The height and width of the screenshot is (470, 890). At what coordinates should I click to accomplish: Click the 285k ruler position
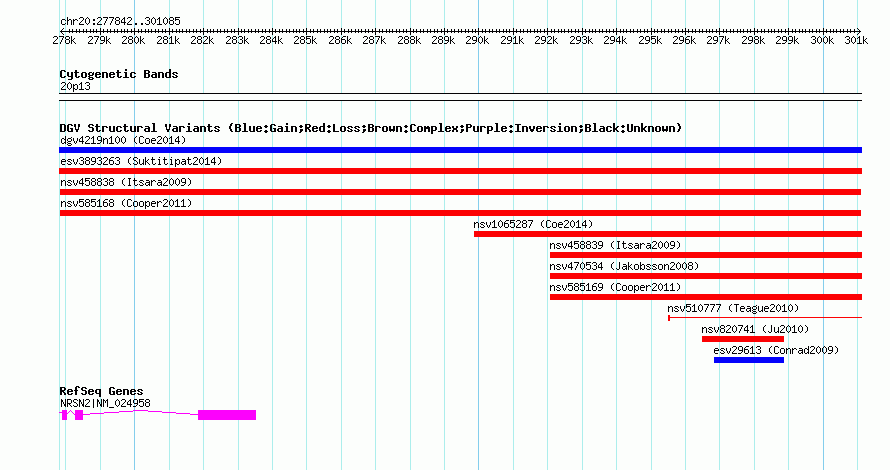coord(305,40)
